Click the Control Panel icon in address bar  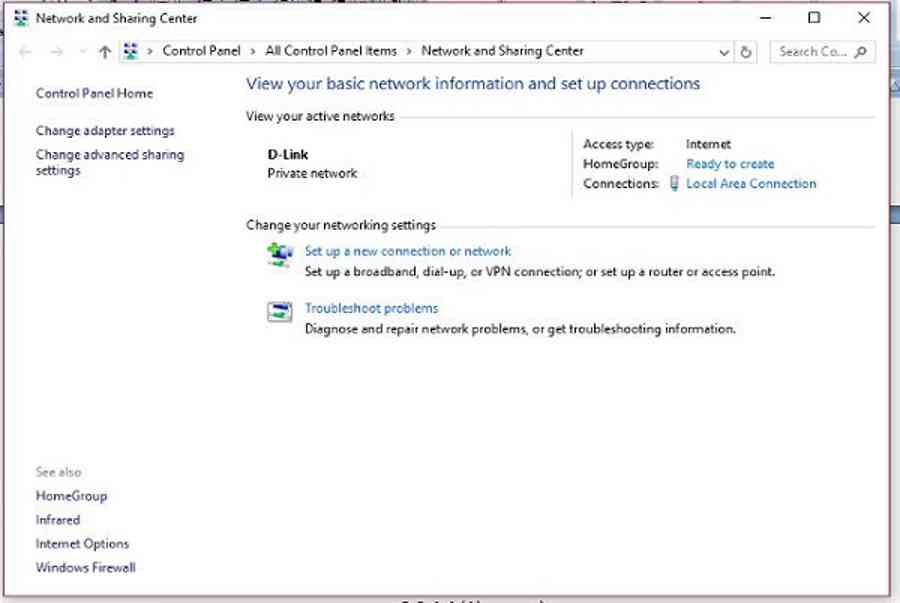[131, 52]
